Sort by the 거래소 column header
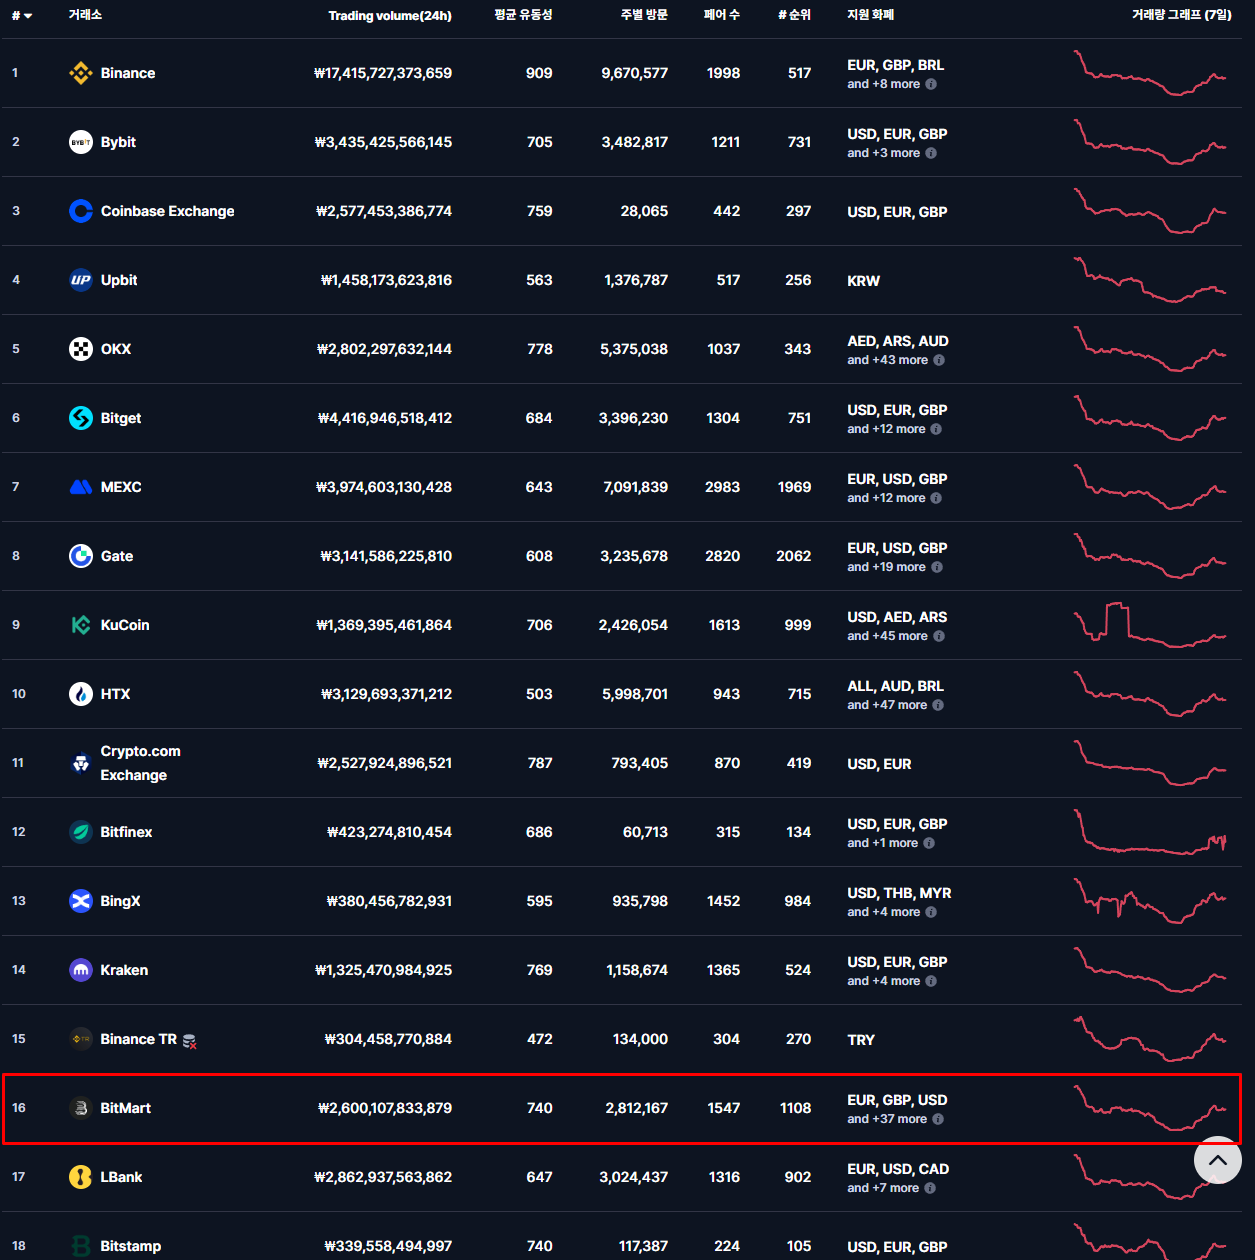The width and height of the screenshot is (1255, 1260). coord(85,15)
